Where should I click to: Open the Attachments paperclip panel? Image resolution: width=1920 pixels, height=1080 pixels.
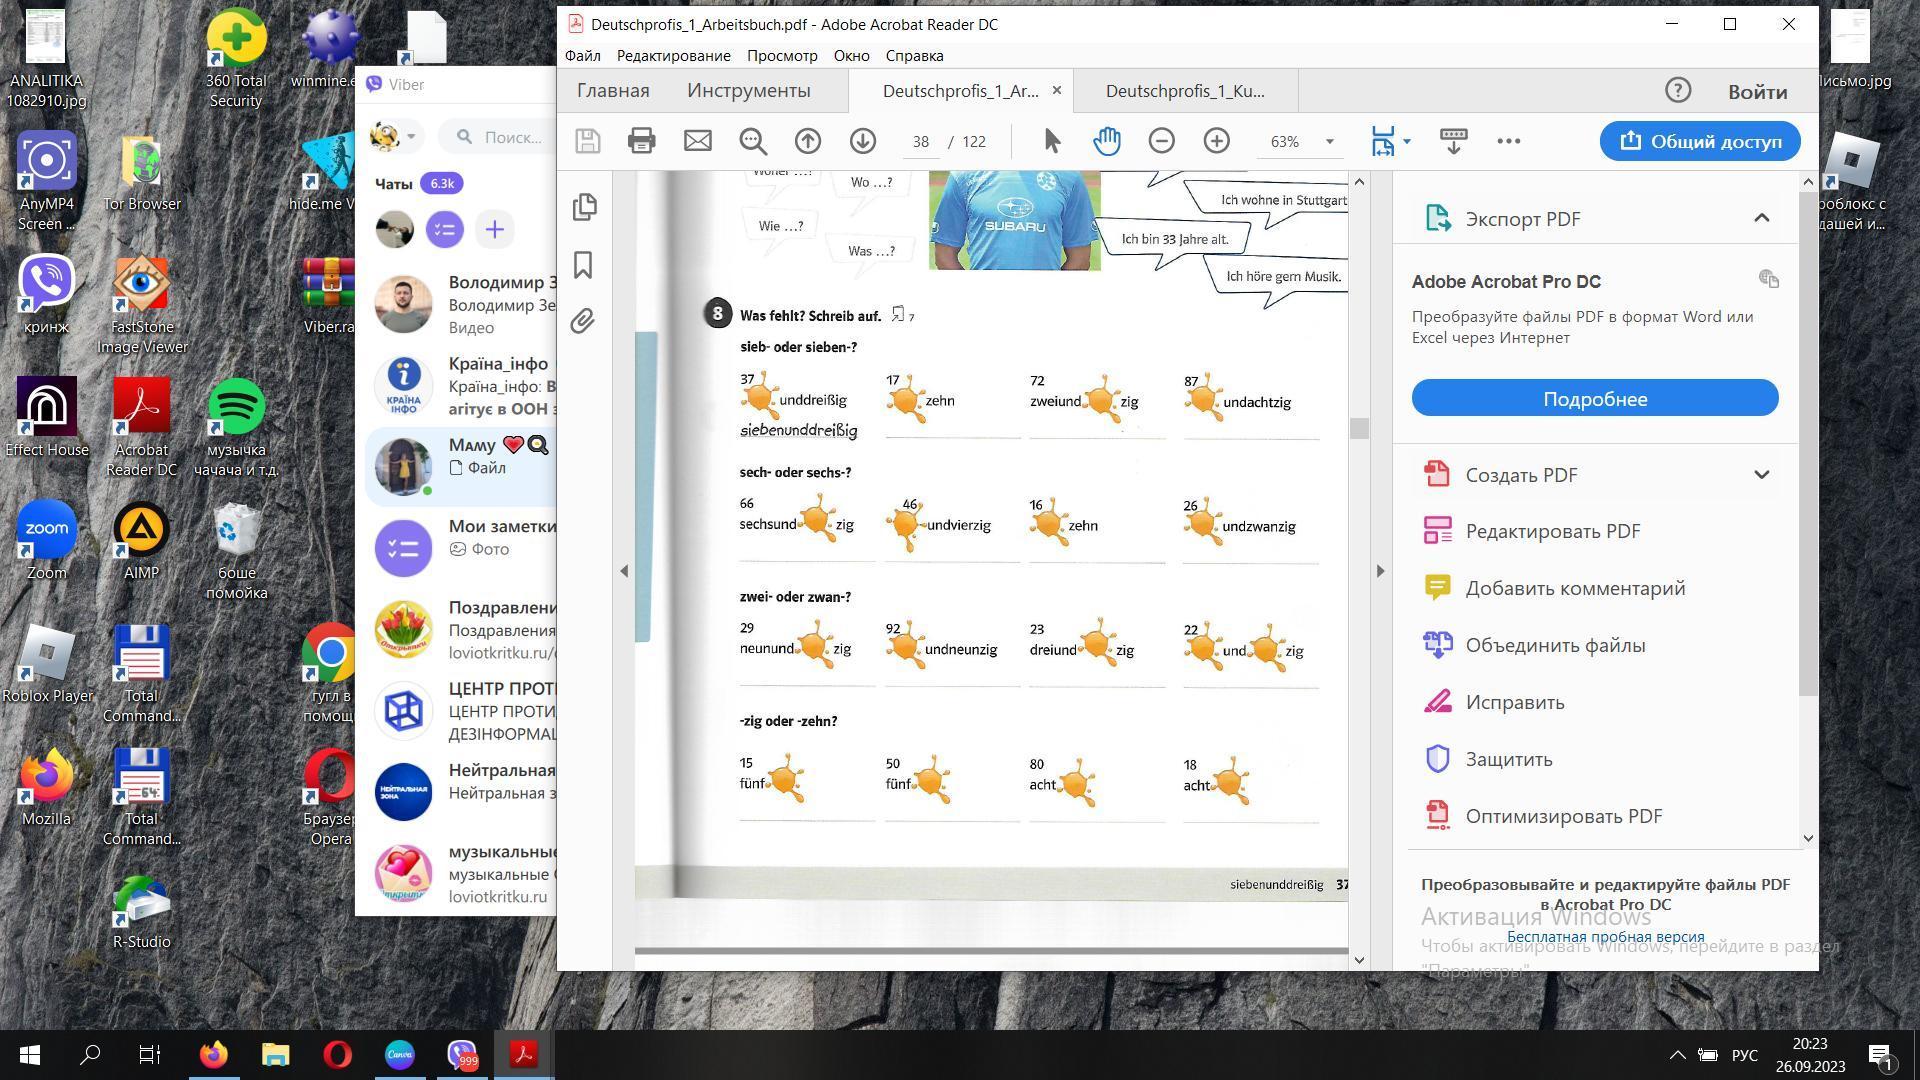tap(584, 321)
